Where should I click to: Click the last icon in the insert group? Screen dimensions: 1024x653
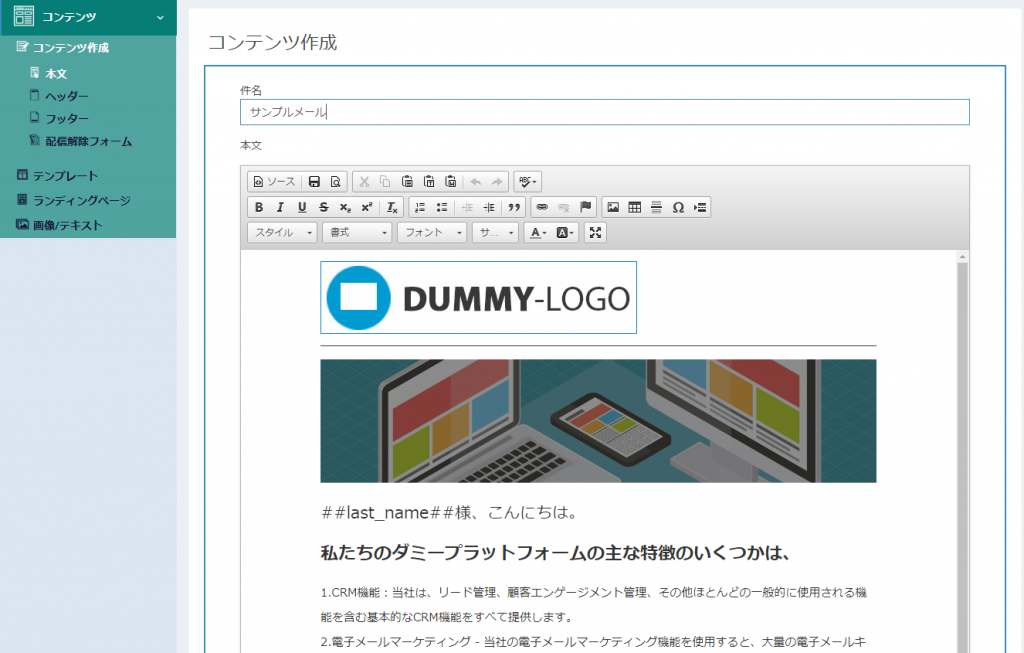point(700,207)
